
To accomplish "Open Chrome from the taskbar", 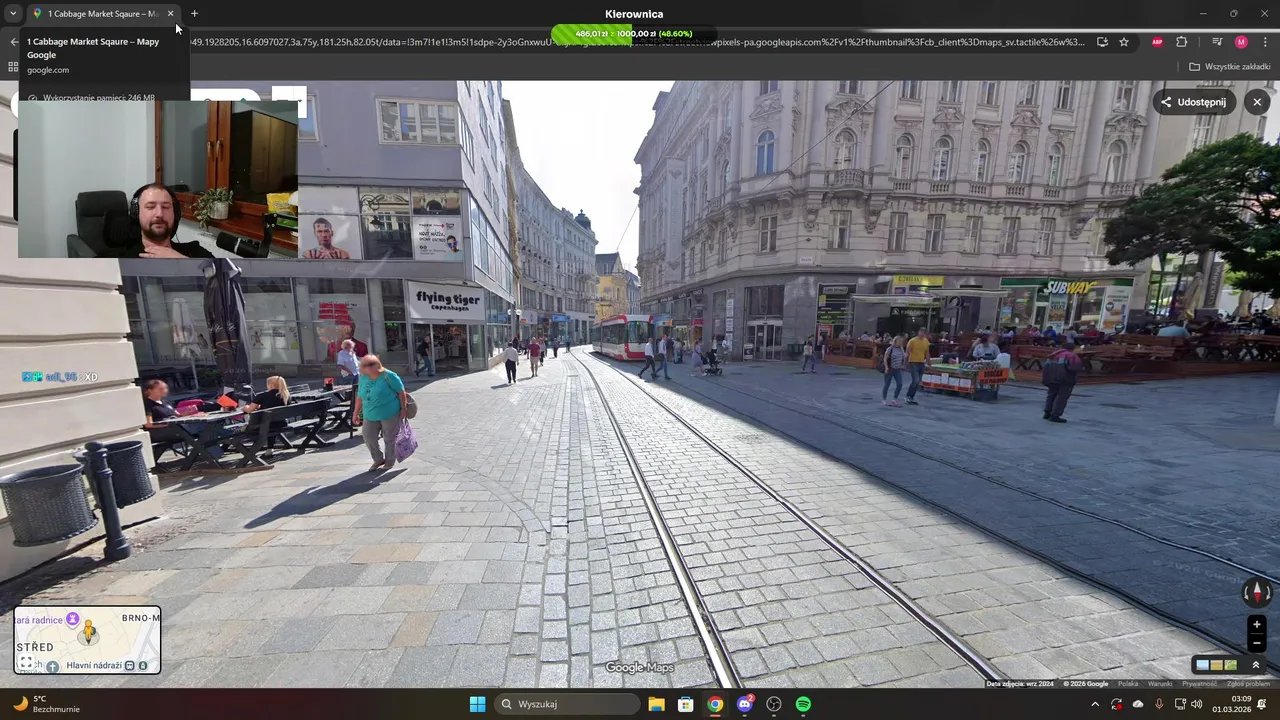I will click(715, 704).
